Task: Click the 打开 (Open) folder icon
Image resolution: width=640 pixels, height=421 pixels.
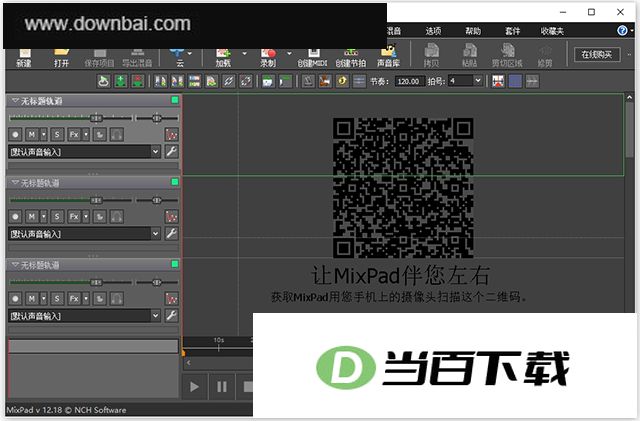Action: [61, 57]
